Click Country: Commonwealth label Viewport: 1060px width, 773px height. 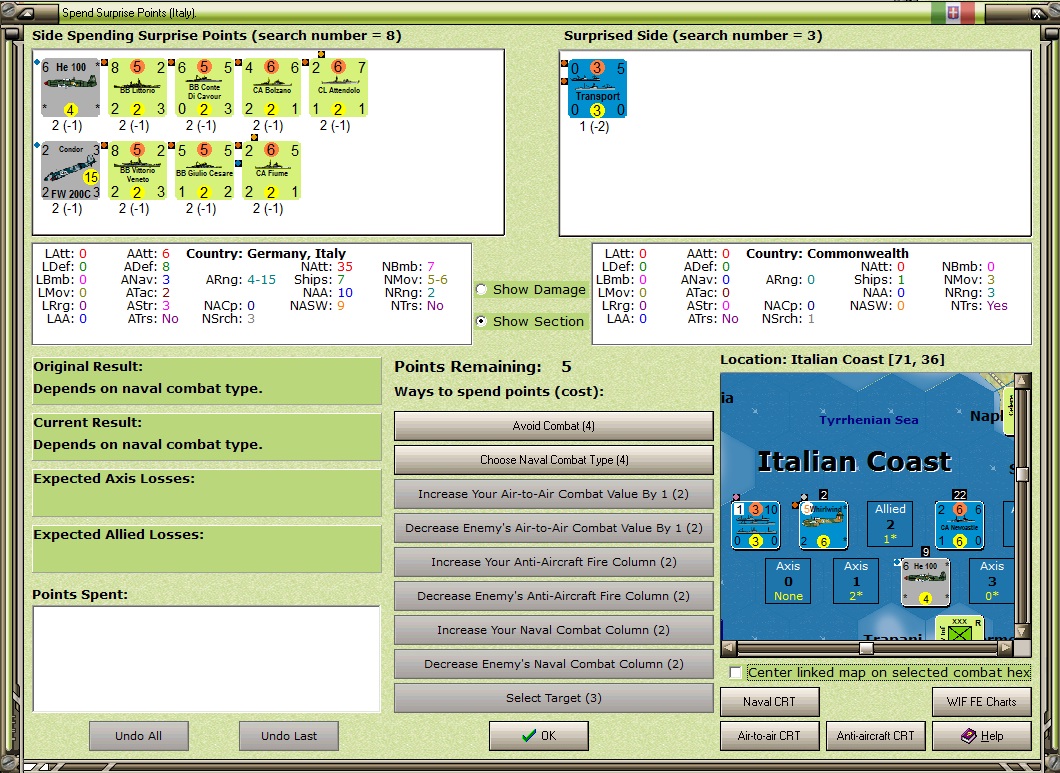(827, 254)
